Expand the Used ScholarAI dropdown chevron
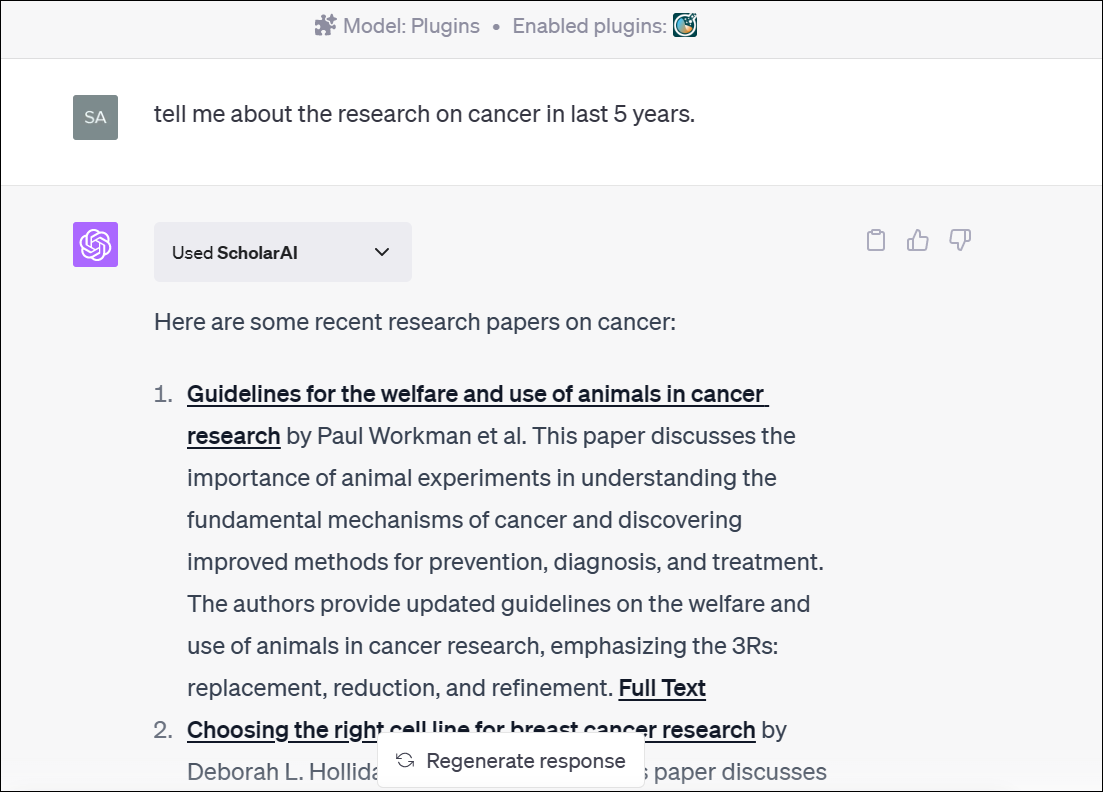The height and width of the screenshot is (792, 1103). [382, 252]
